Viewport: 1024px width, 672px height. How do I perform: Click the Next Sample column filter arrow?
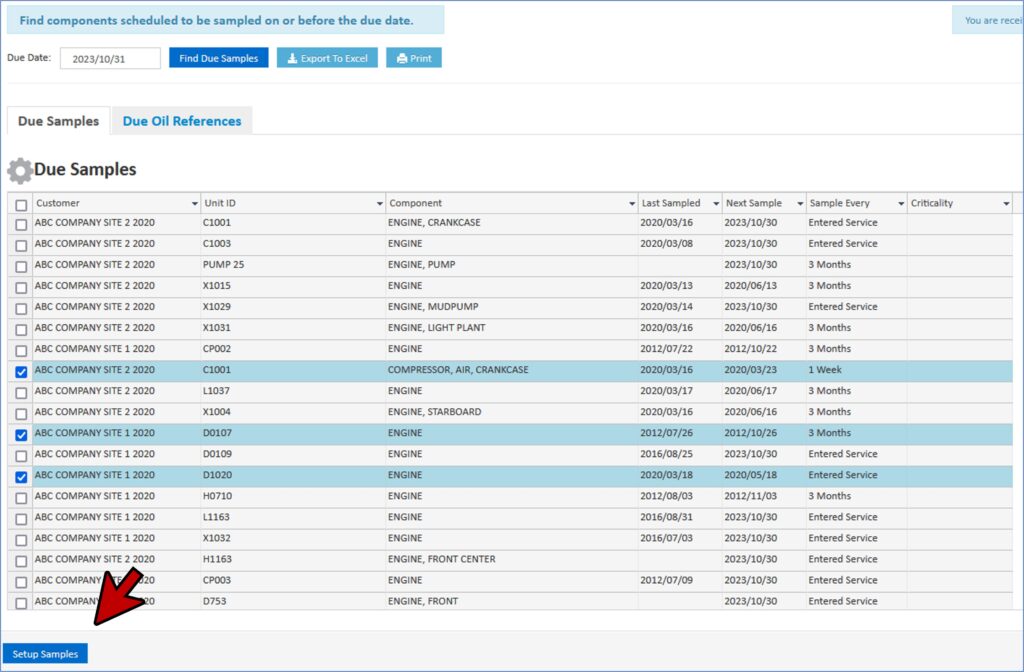click(799, 204)
